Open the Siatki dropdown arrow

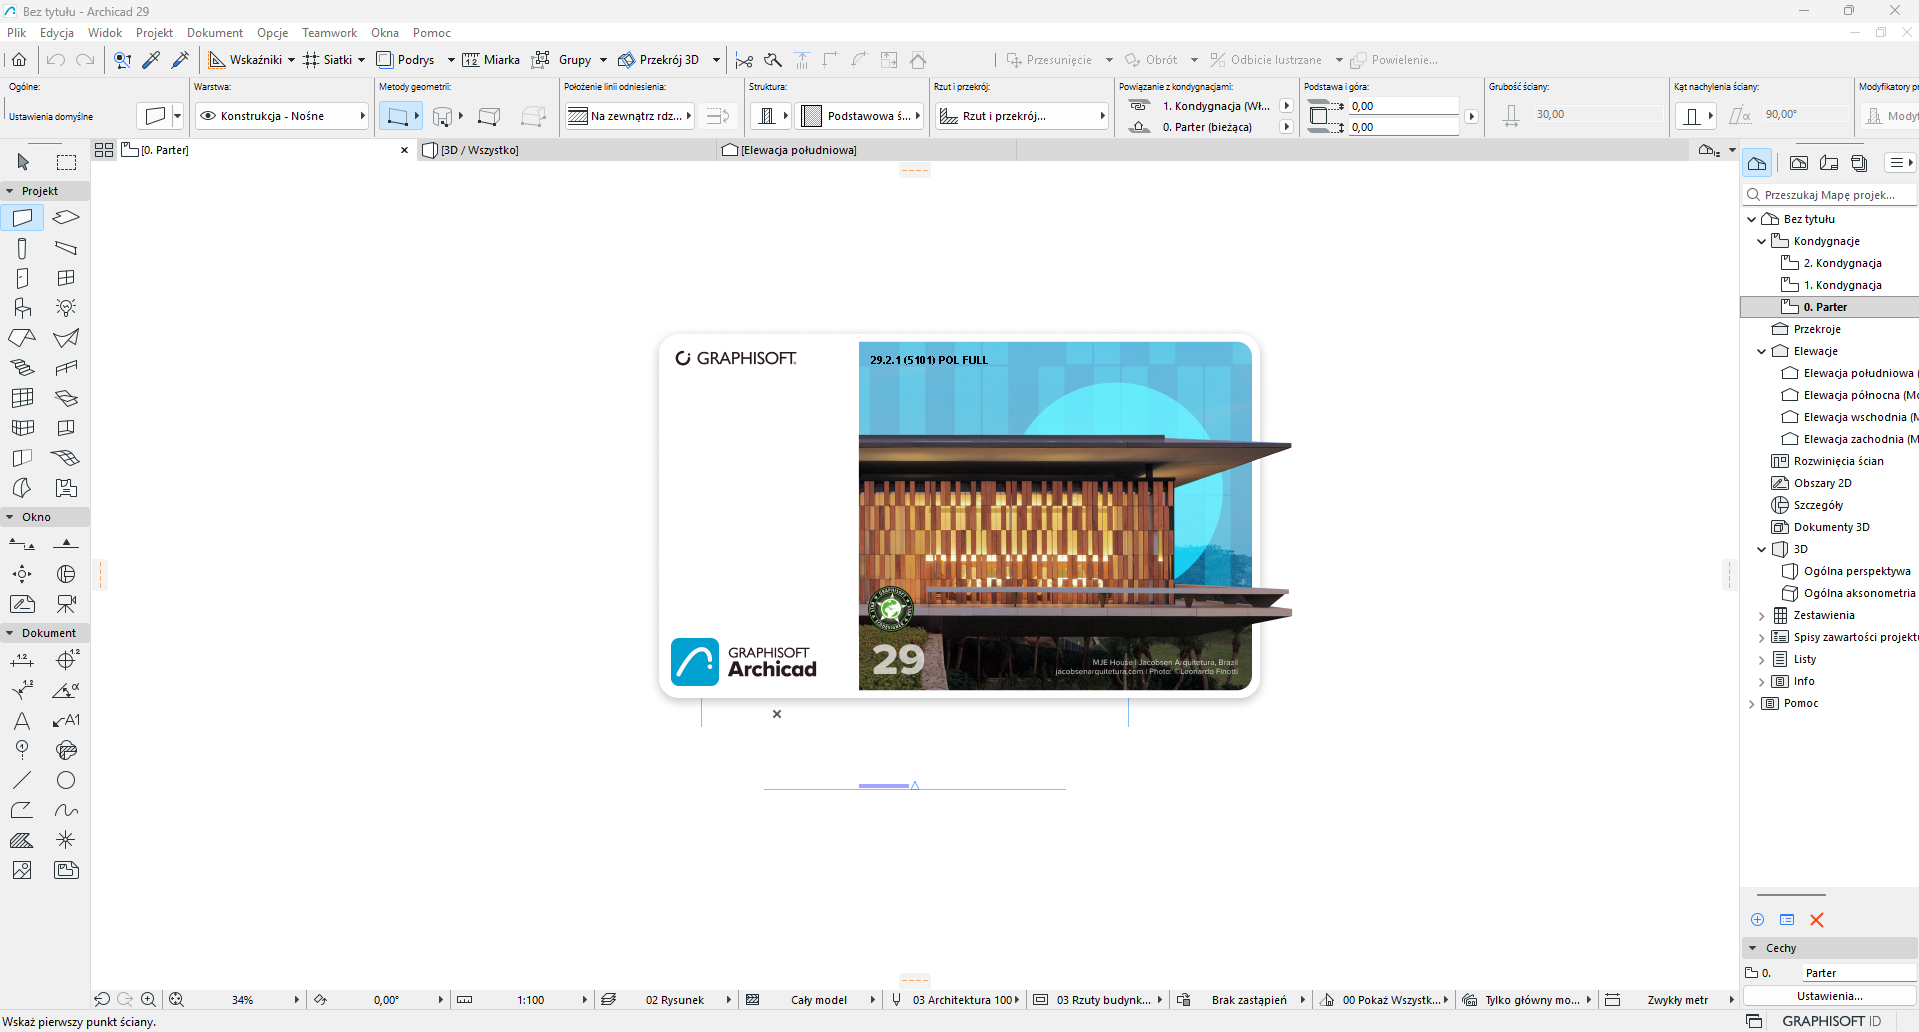(x=361, y=60)
